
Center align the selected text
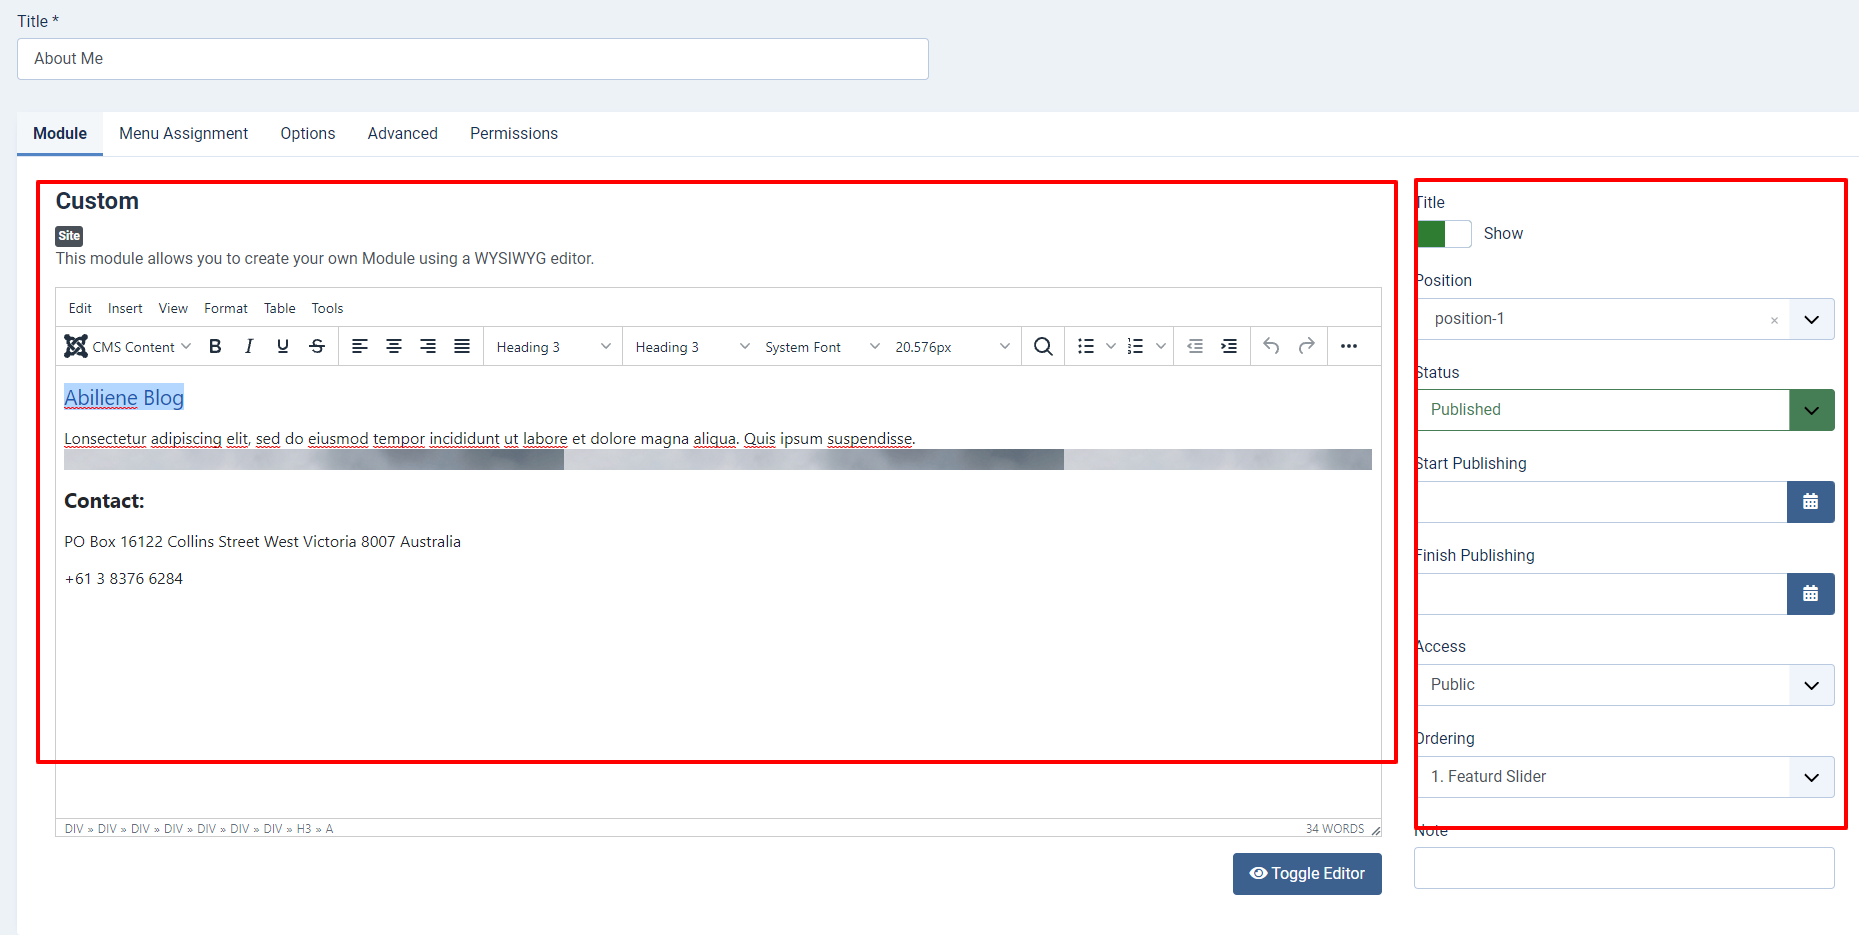tap(394, 346)
